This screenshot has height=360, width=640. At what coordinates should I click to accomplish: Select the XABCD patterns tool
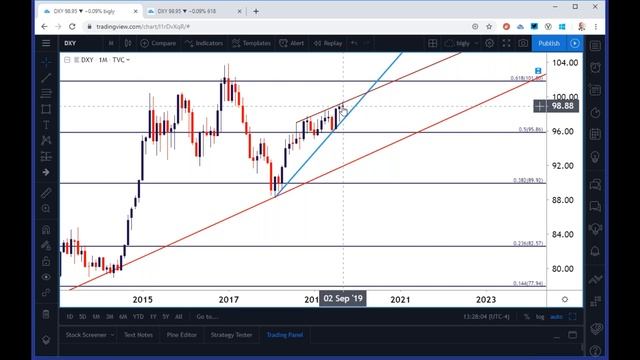[x=46, y=140]
